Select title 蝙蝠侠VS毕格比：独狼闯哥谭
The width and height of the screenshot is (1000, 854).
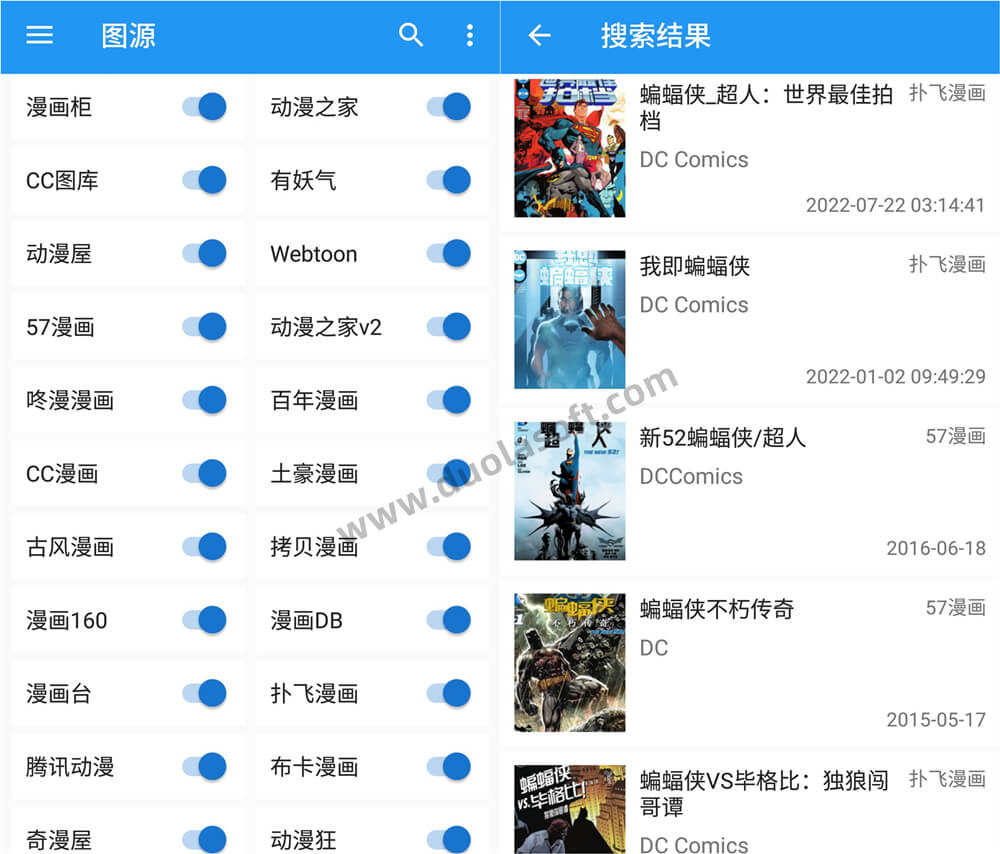click(764, 793)
